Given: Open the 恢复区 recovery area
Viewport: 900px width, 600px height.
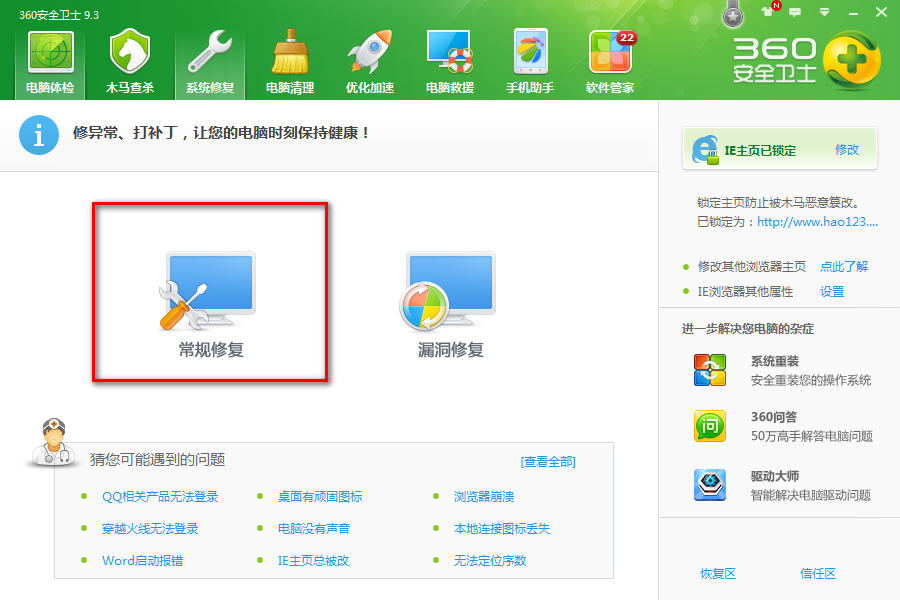Looking at the screenshot, I should 717,573.
